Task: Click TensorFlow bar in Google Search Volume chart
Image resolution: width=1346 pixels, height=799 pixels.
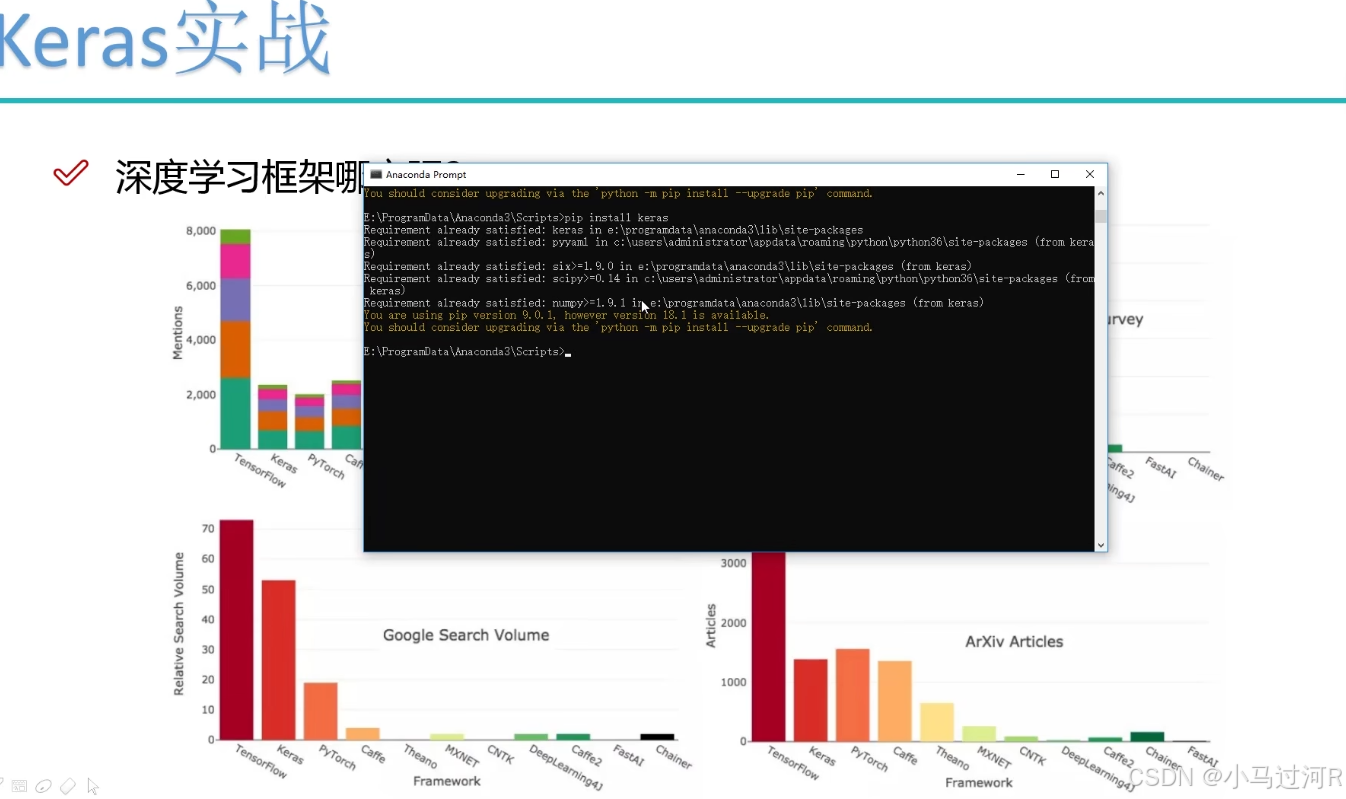Action: pyautogui.click(x=236, y=630)
